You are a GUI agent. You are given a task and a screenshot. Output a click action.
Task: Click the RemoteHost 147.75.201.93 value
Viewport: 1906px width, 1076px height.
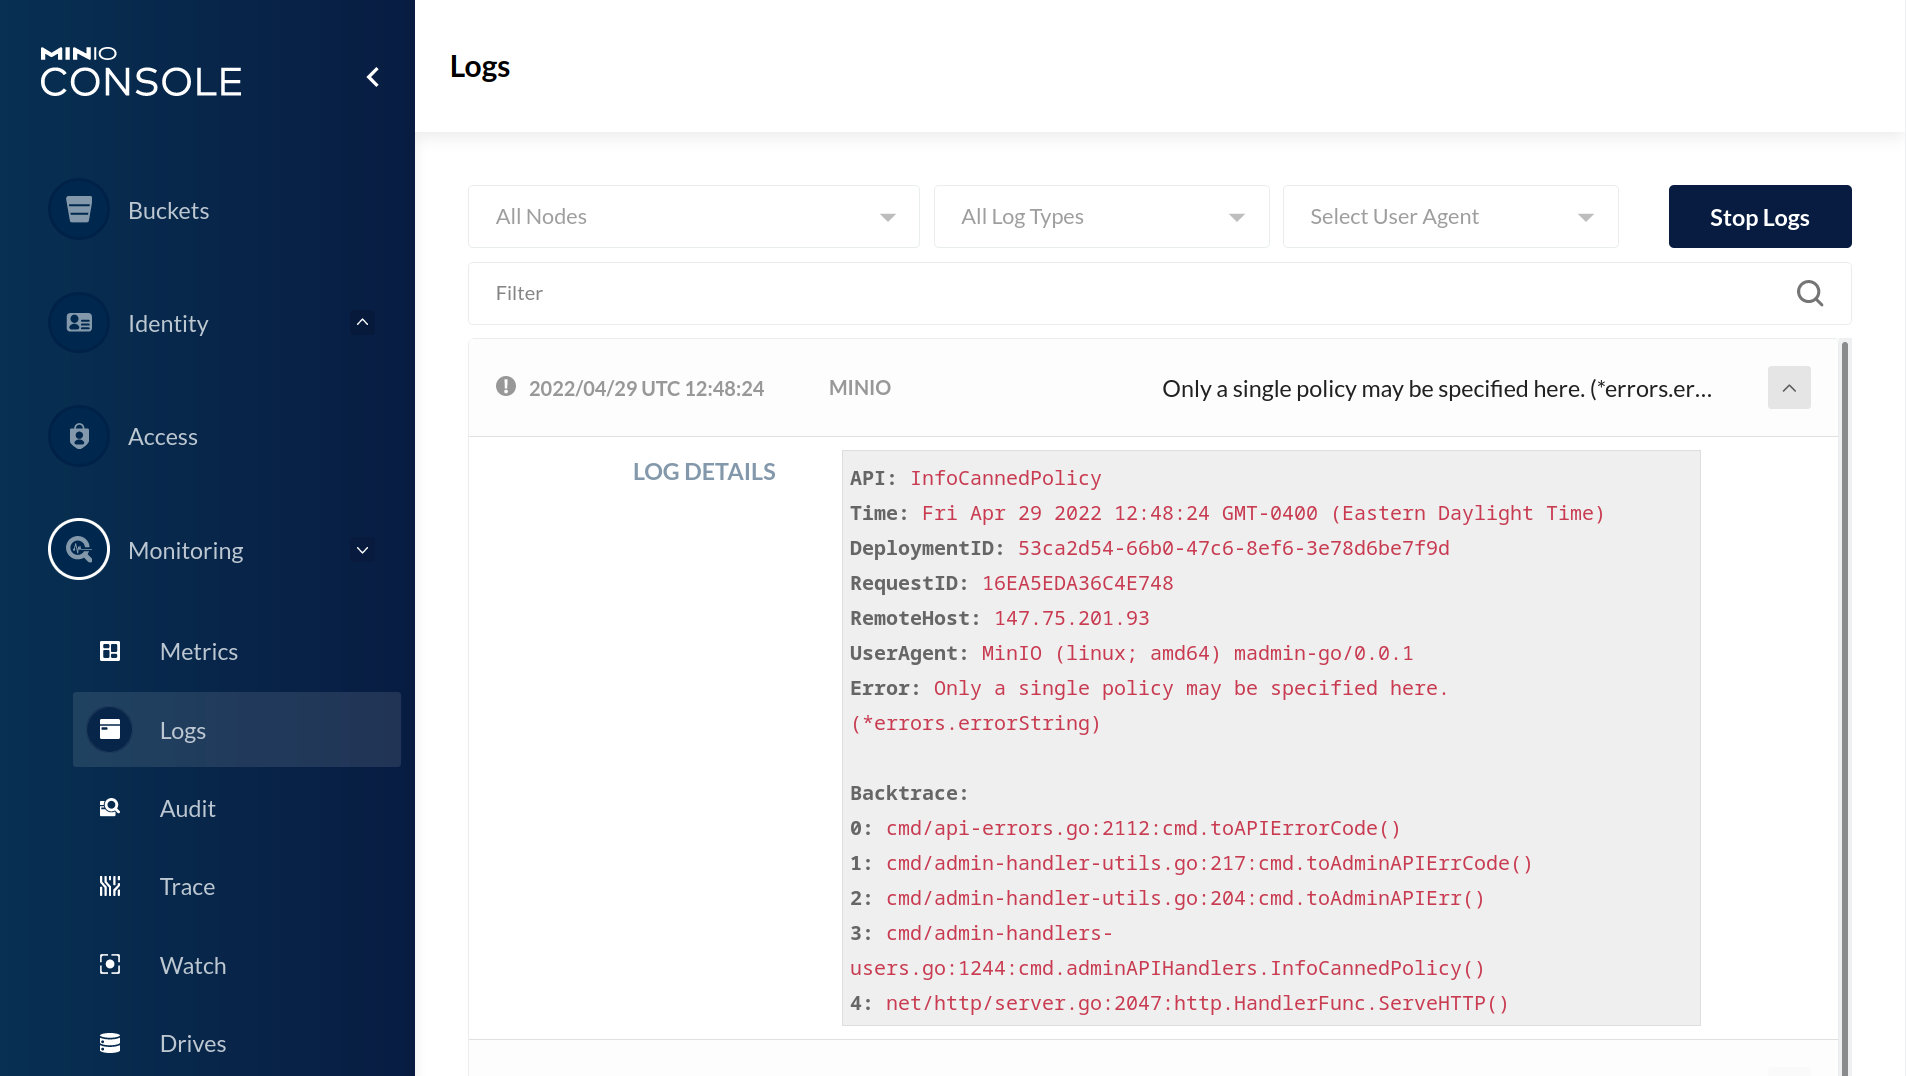pos(1072,618)
